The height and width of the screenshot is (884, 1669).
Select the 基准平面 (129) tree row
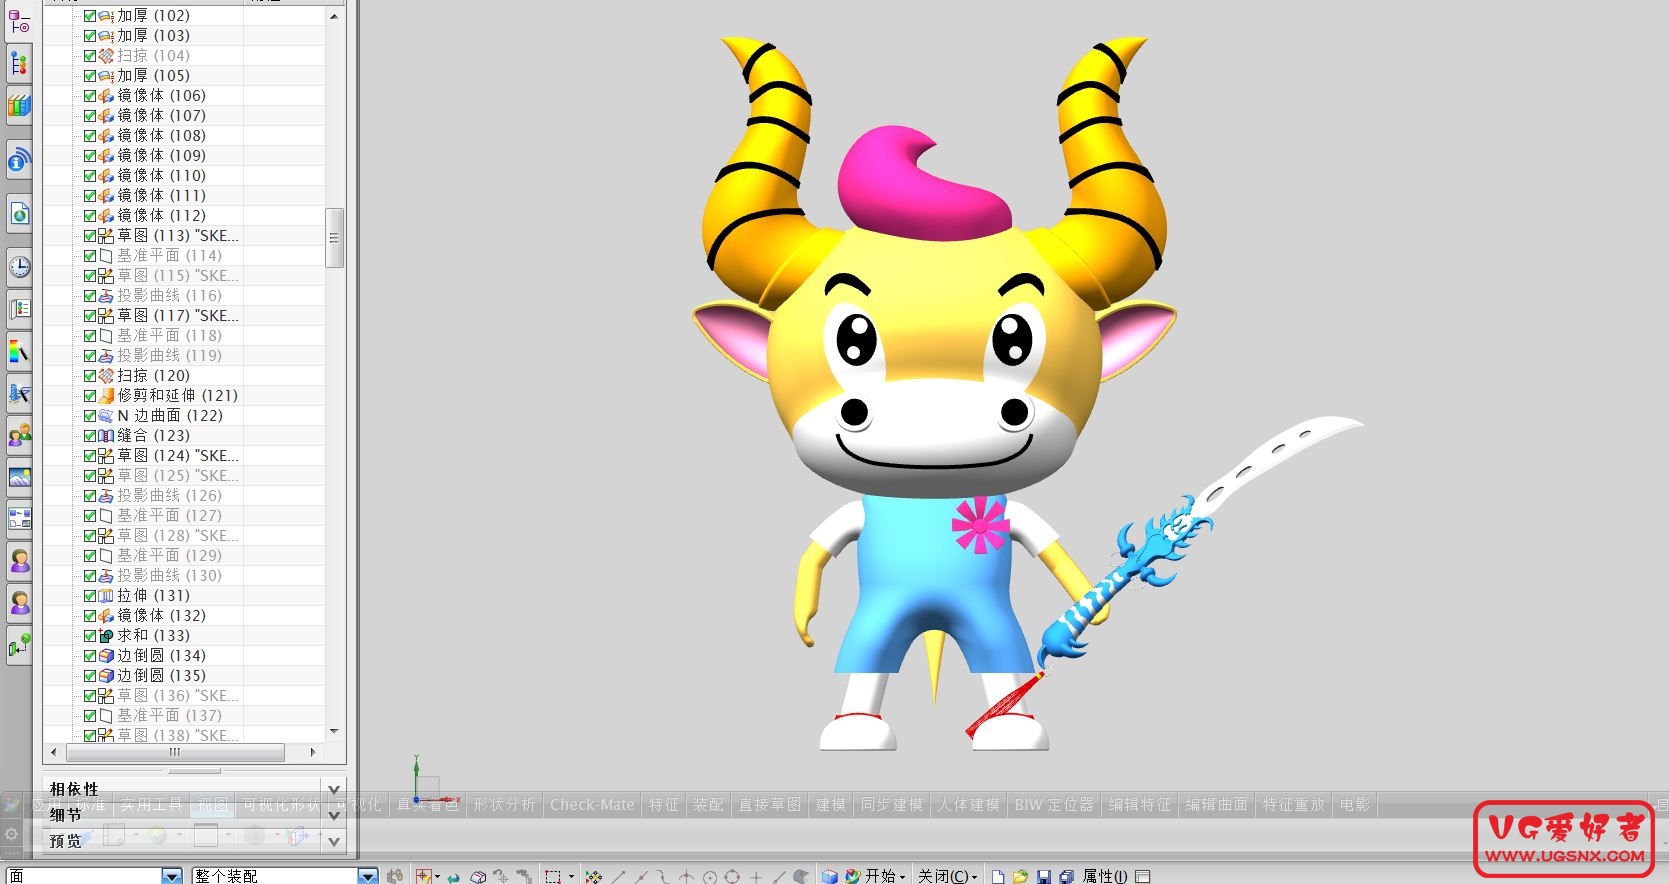tap(184, 556)
